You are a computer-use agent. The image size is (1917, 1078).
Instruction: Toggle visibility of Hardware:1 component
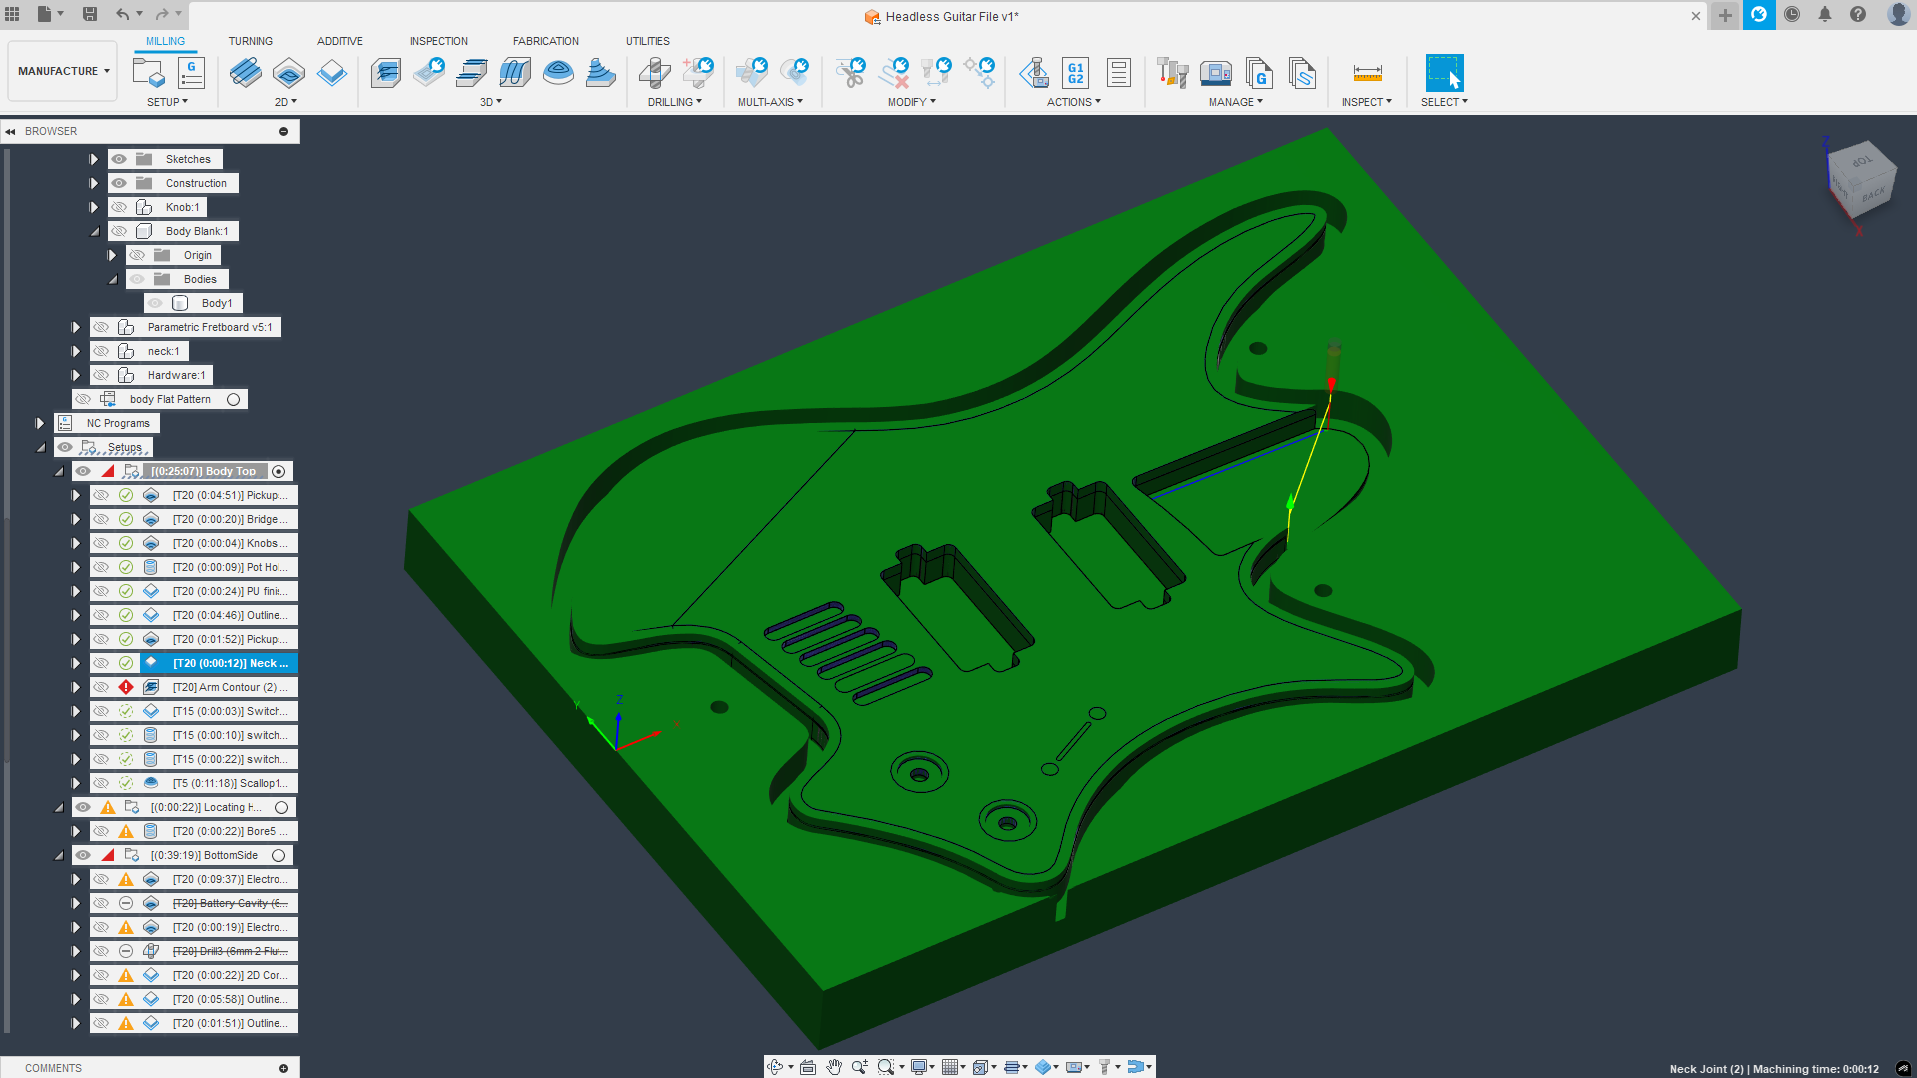(x=101, y=375)
